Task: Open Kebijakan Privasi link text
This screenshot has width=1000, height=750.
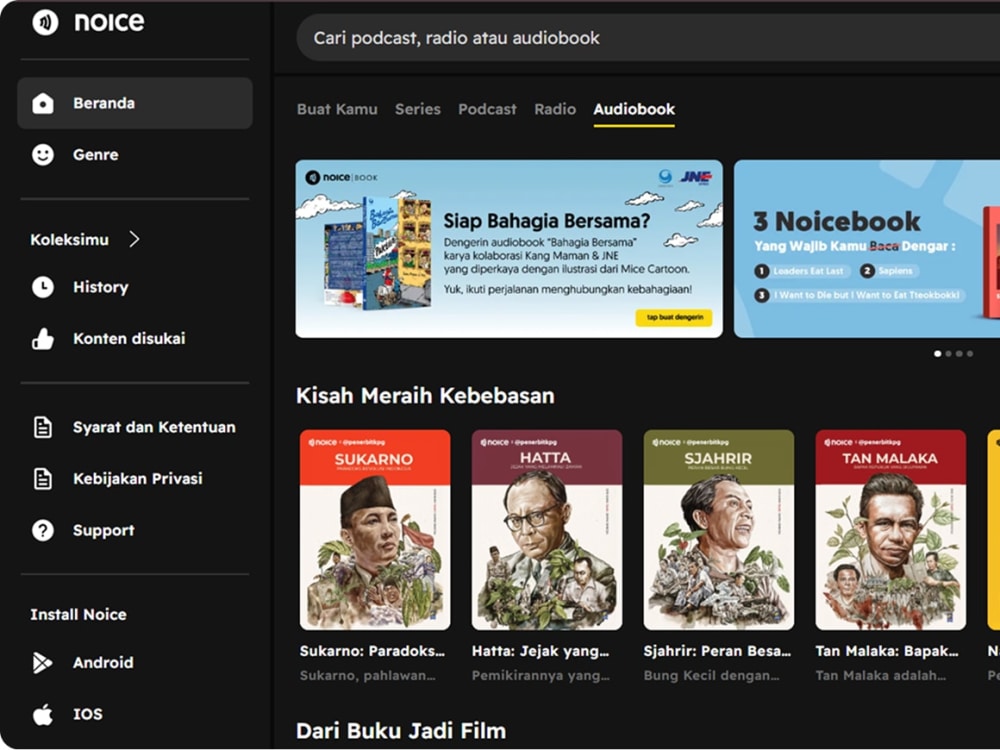Action: 138,478
